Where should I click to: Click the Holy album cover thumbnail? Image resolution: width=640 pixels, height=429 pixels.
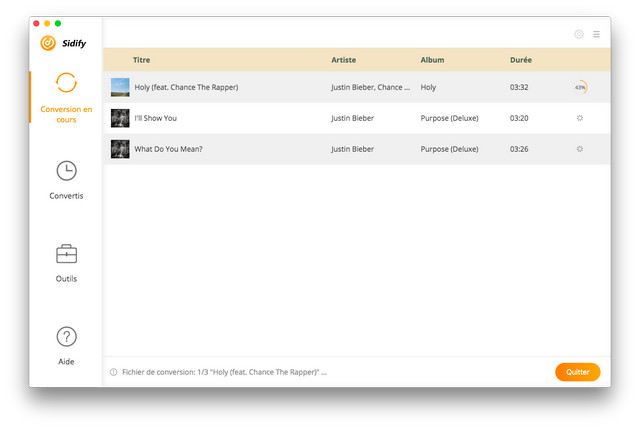tap(120, 87)
